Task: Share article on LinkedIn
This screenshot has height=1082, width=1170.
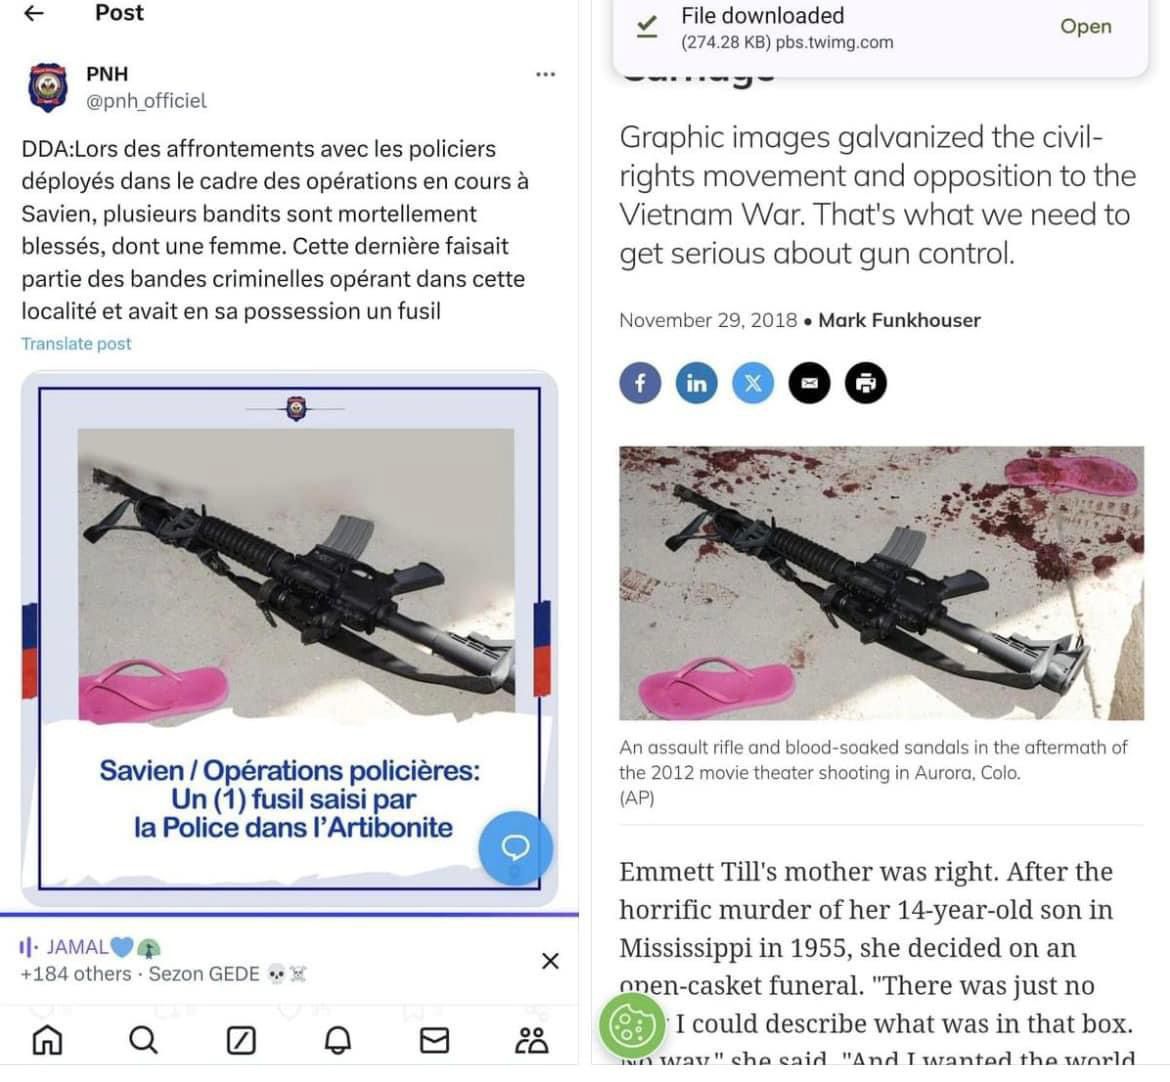Action: [x=697, y=384]
